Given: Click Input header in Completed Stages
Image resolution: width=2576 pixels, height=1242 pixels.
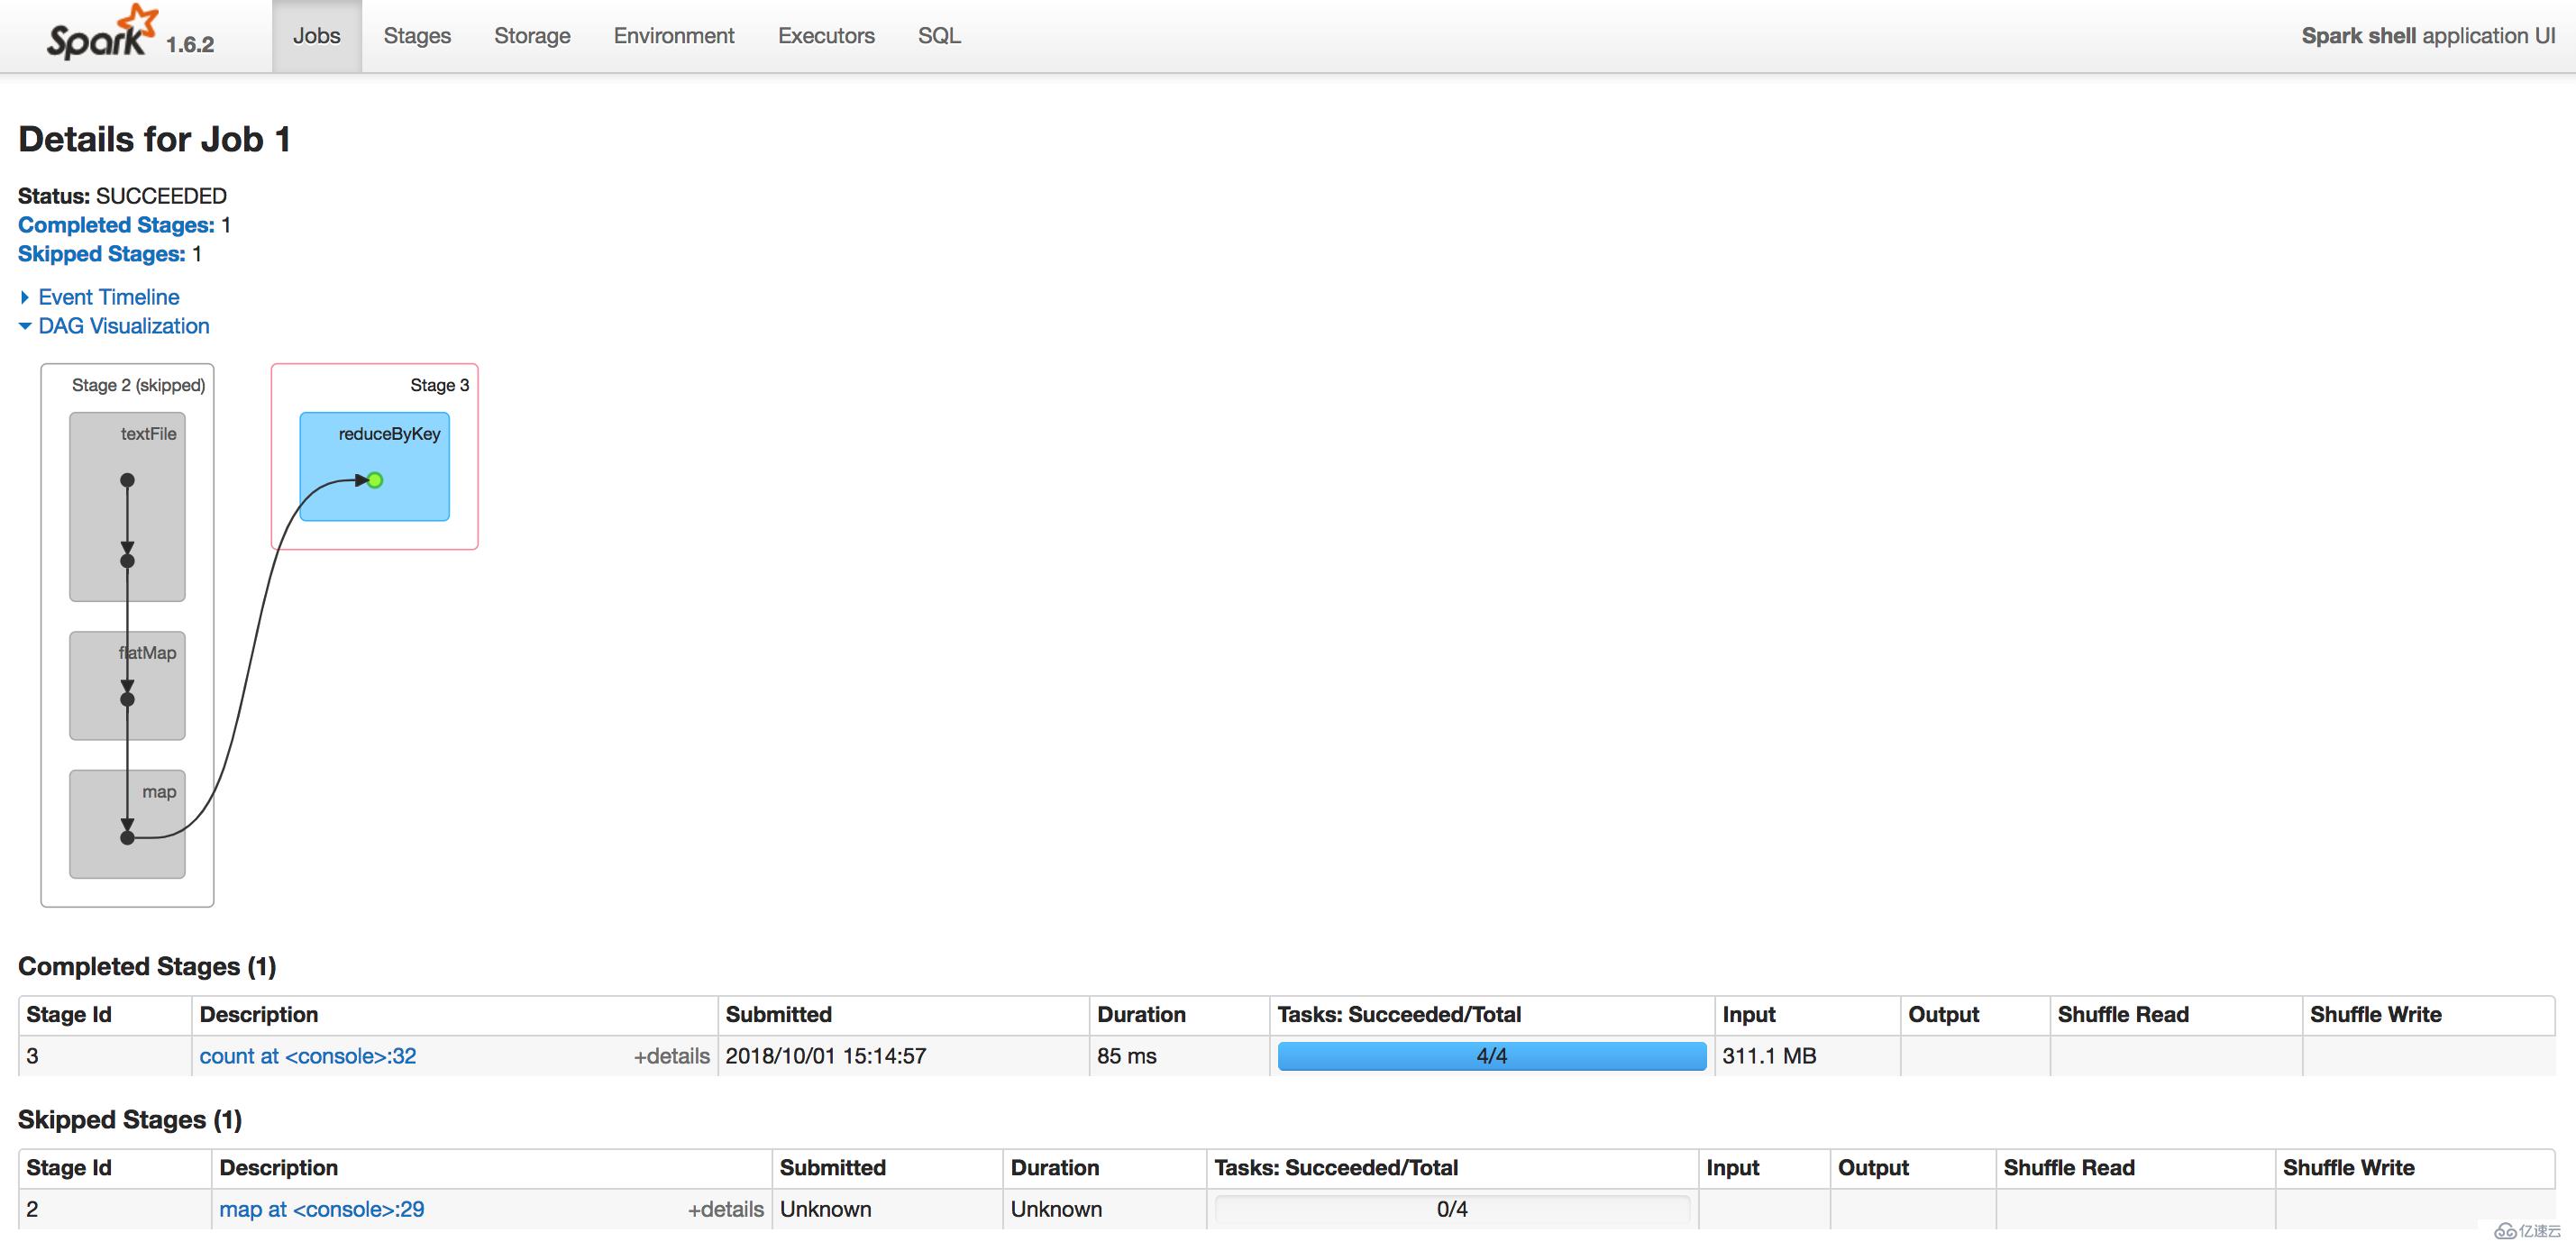Looking at the screenshot, I should click(x=1748, y=1014).
